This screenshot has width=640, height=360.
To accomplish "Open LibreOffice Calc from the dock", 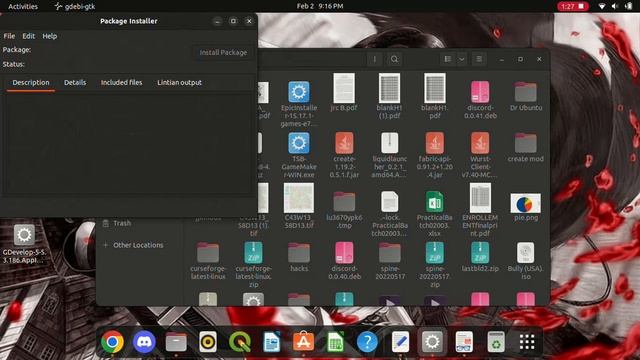I will point(335,342).
